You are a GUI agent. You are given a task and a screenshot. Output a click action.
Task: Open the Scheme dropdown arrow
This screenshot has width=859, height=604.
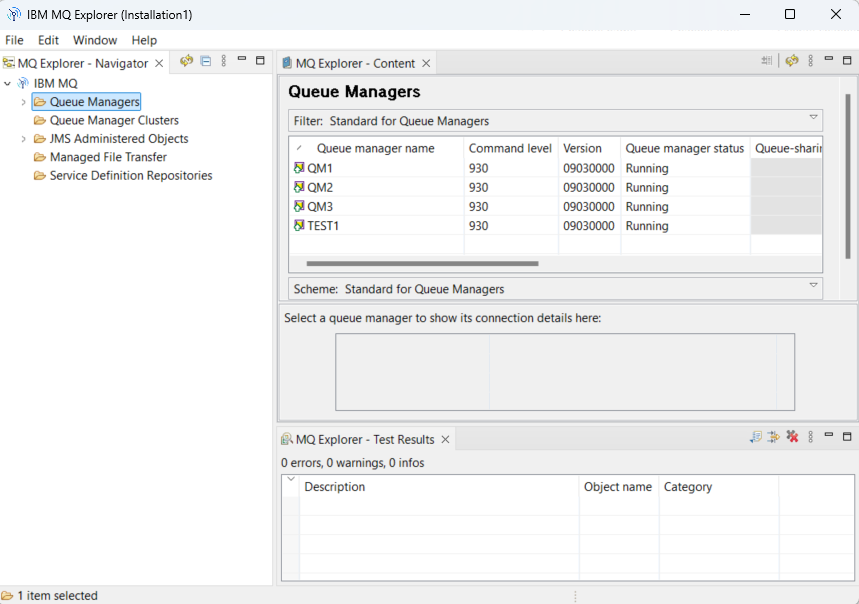tap(813, 286)
